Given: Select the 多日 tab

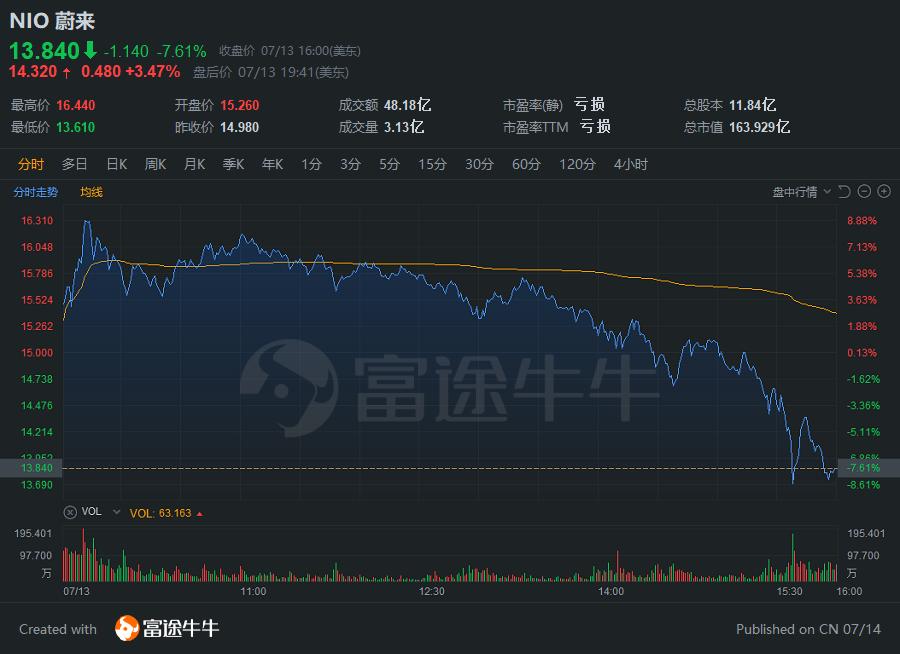Looking at the screenshot, I should (x=75, y=164).
